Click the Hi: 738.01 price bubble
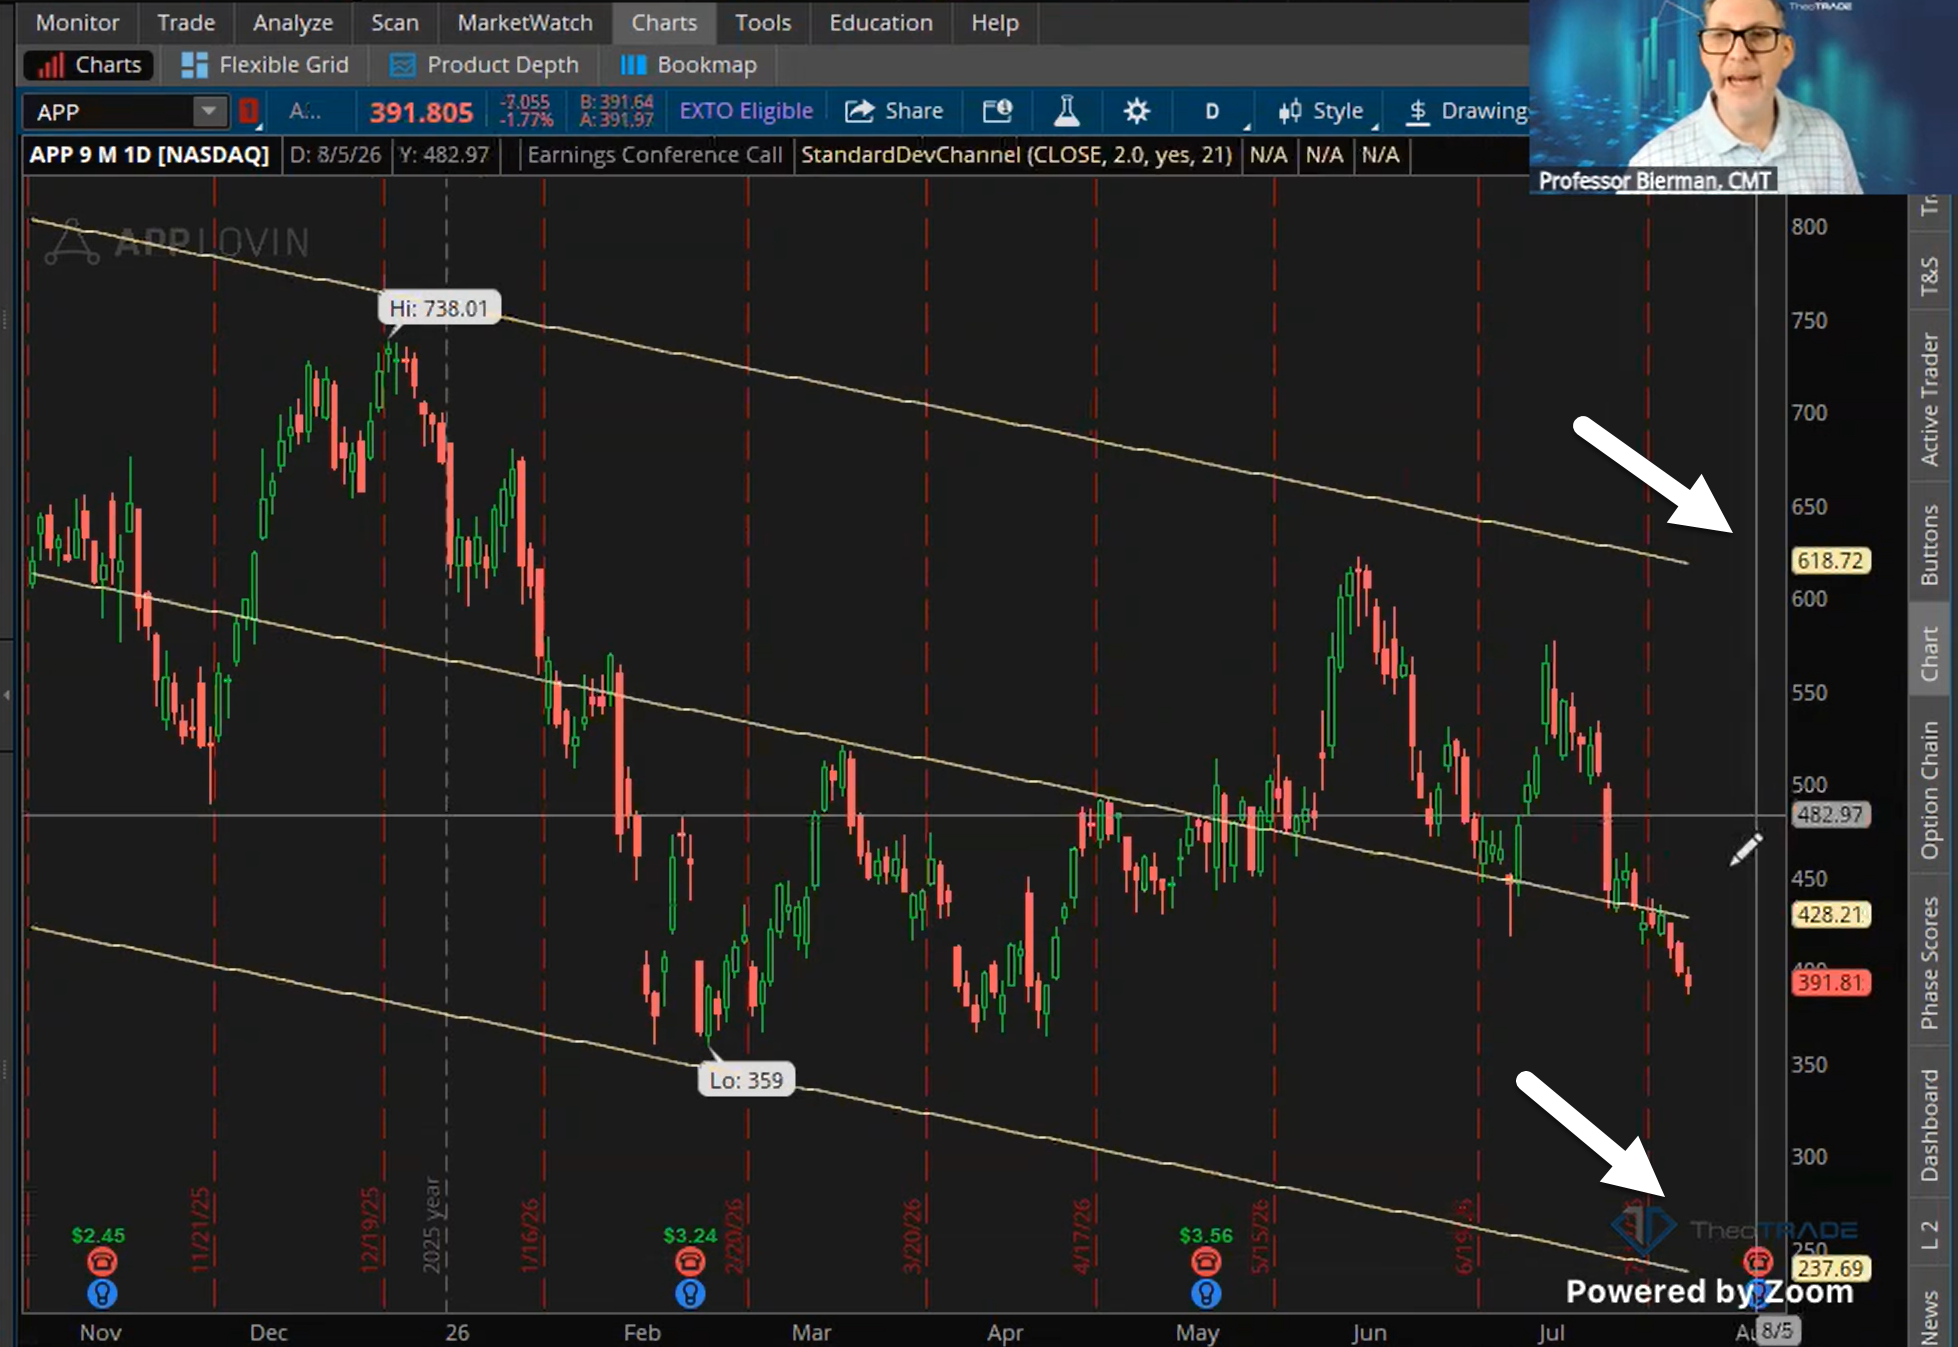1958x1347 pixels. (x=439, y=308)
